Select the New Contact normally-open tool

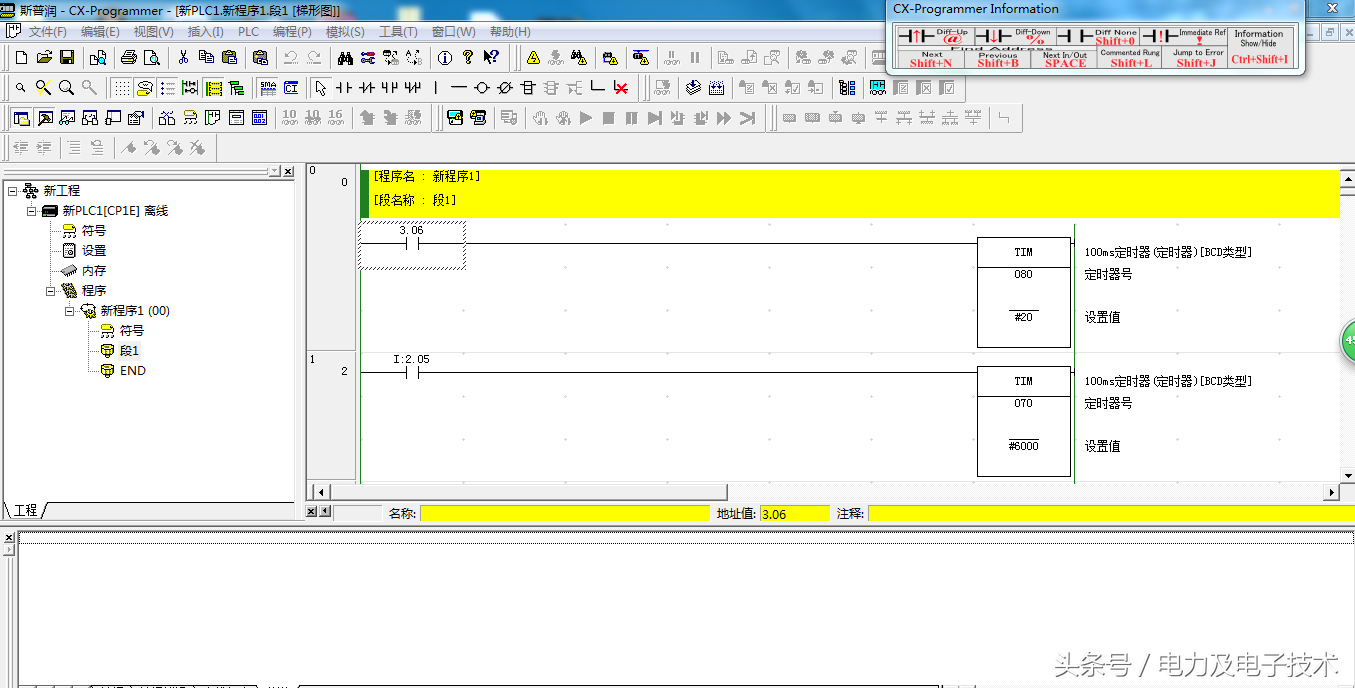pyautogui.click(x=344, y=88)
